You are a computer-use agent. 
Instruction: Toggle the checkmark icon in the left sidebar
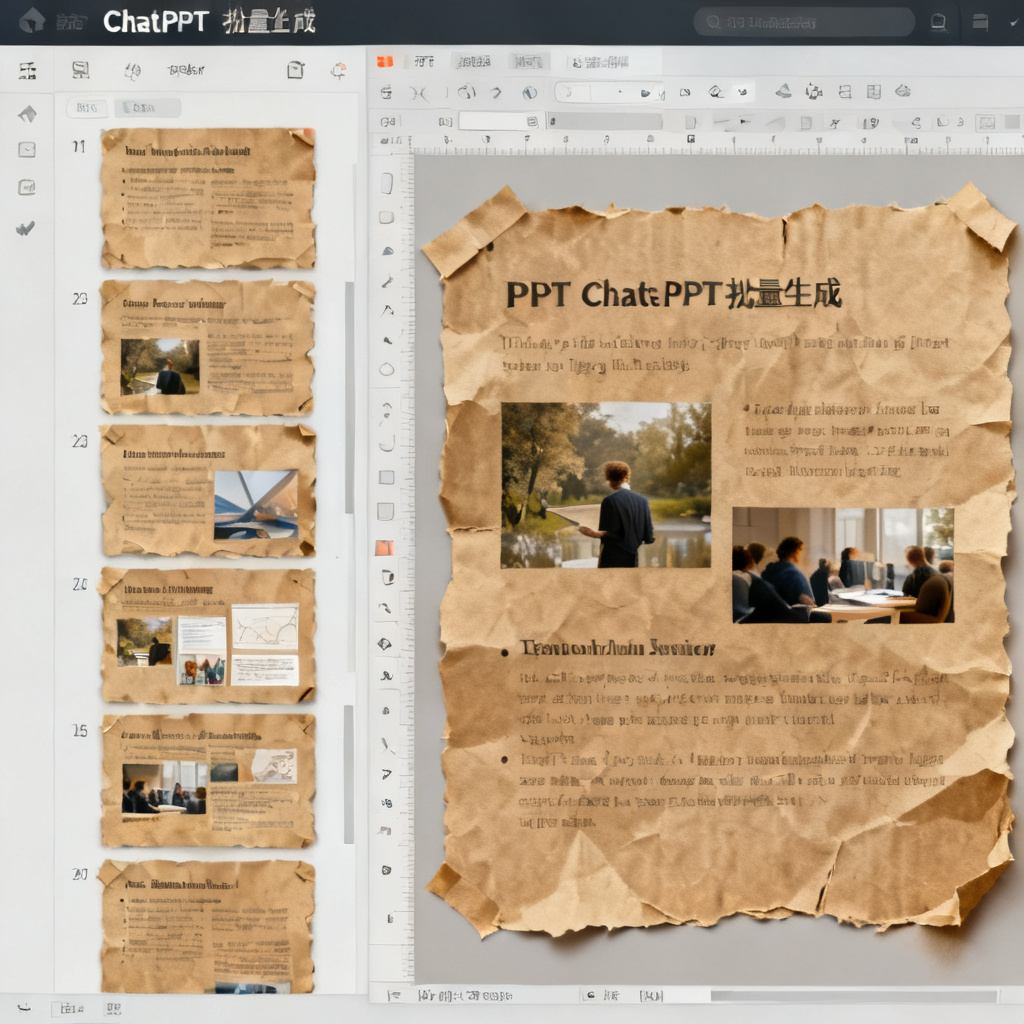click(x=25, y=228)
